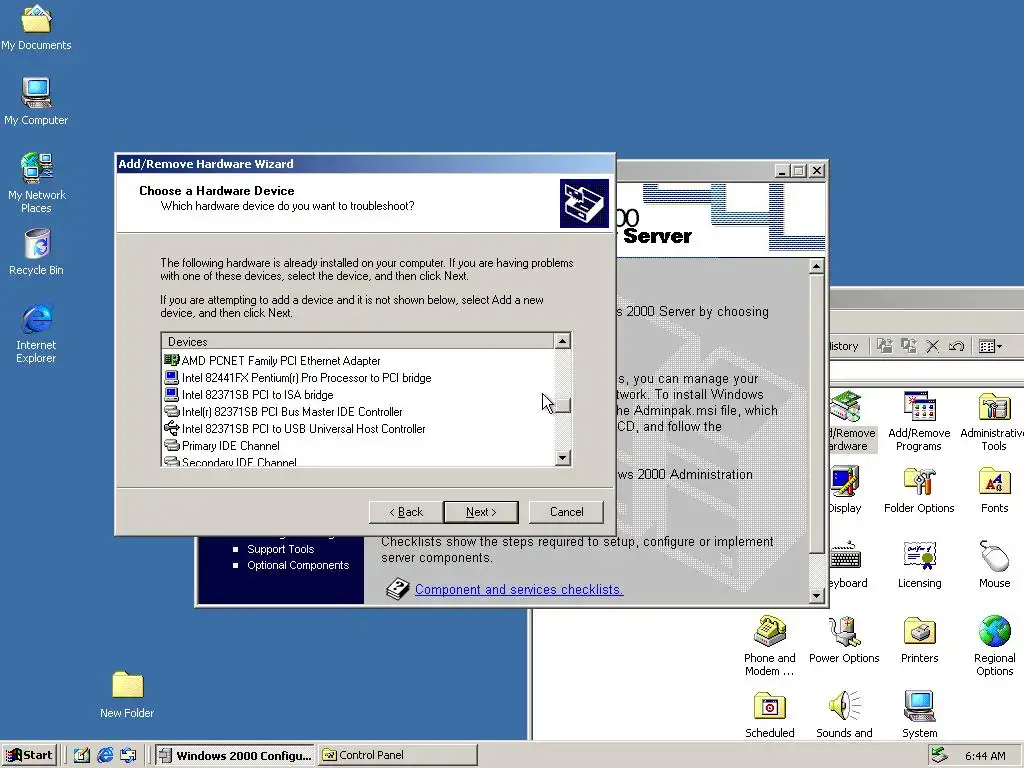Click the system tray network icon
The height and width of the screenshot is (768, 1024).
(939, 755)
